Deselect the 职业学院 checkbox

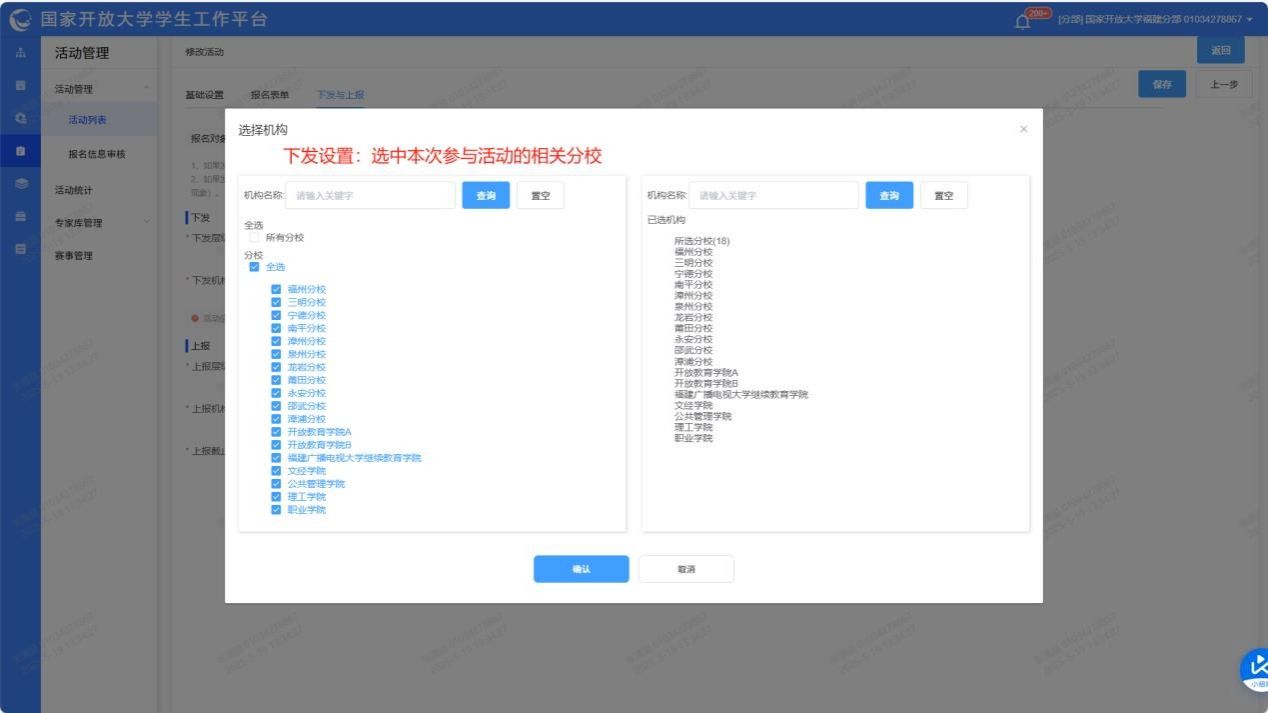point(276,510)
